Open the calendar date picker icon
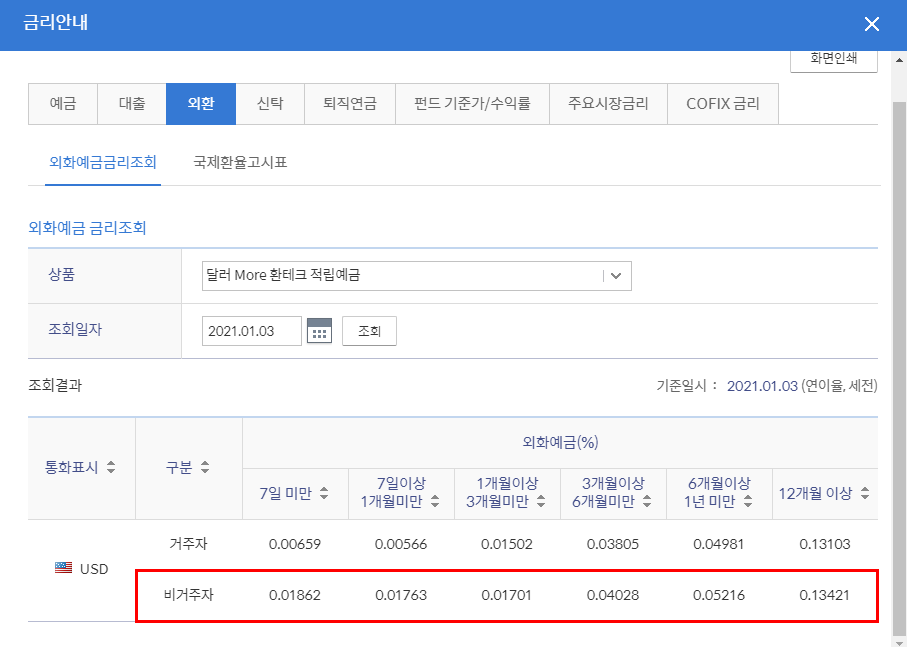907x647 pixels. coord(319,331)
